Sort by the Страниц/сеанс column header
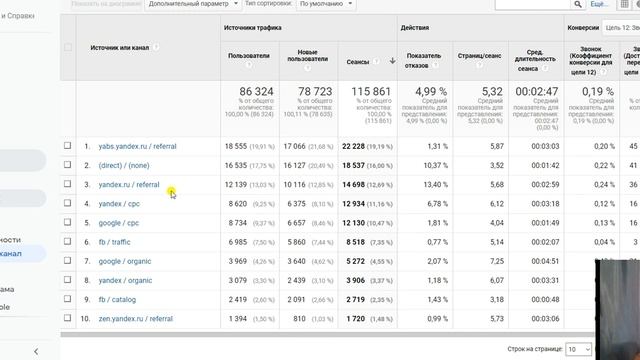 tap(480, 56)
